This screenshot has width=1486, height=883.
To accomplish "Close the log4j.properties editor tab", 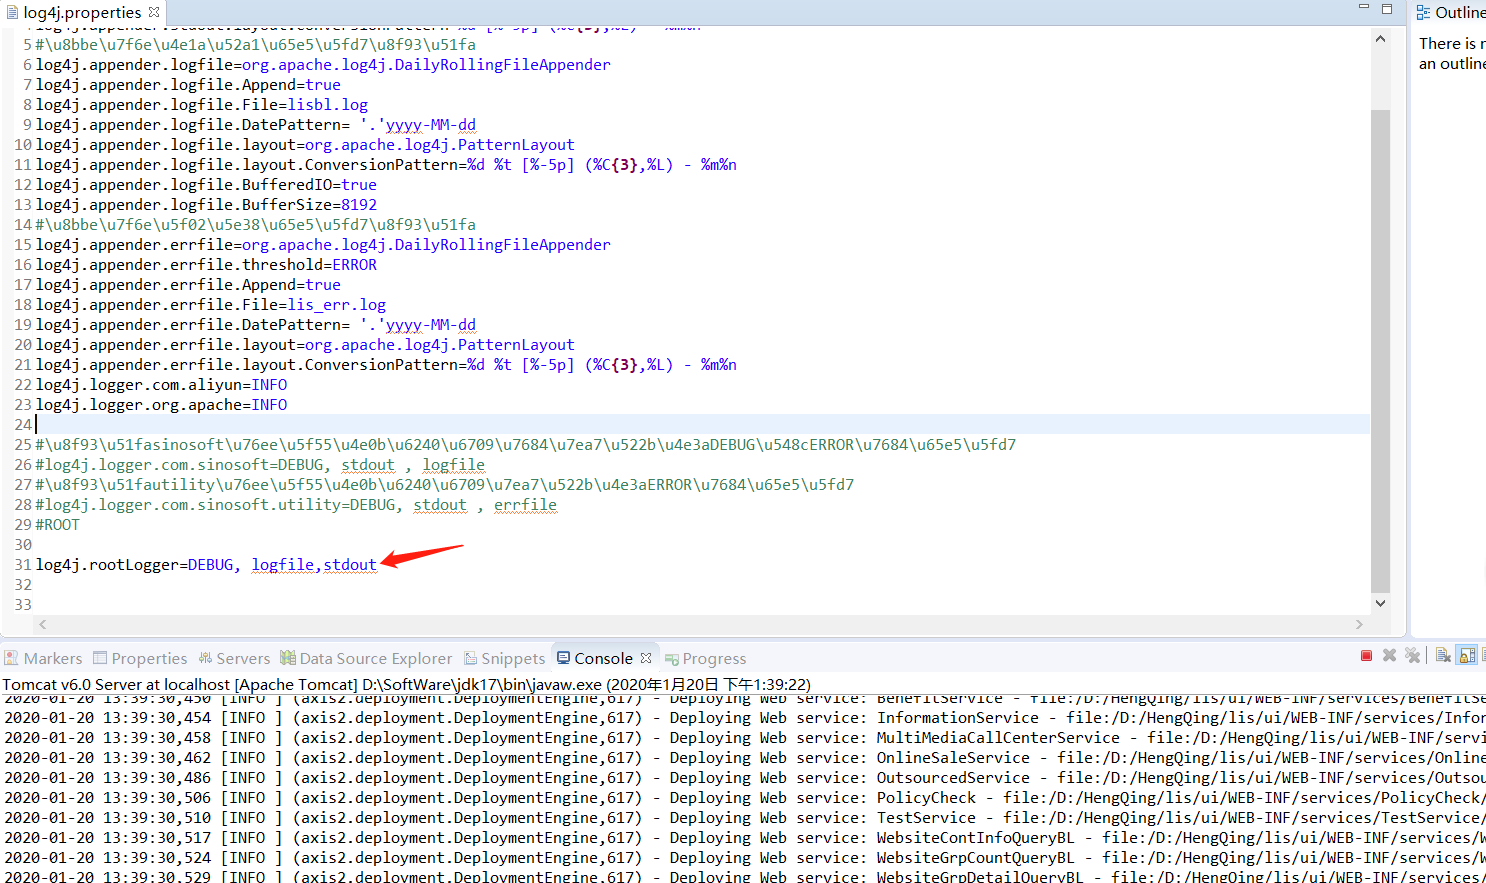I will tap(154, 12).
